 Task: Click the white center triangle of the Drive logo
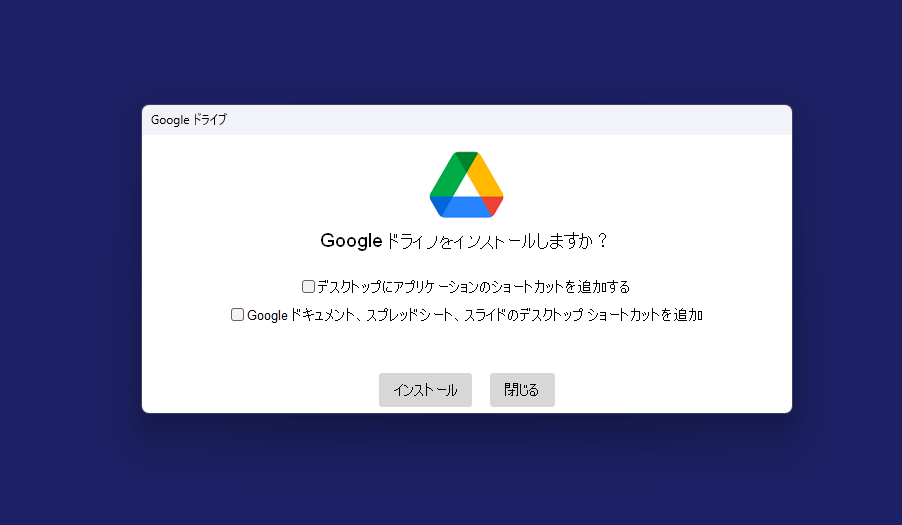466,187
